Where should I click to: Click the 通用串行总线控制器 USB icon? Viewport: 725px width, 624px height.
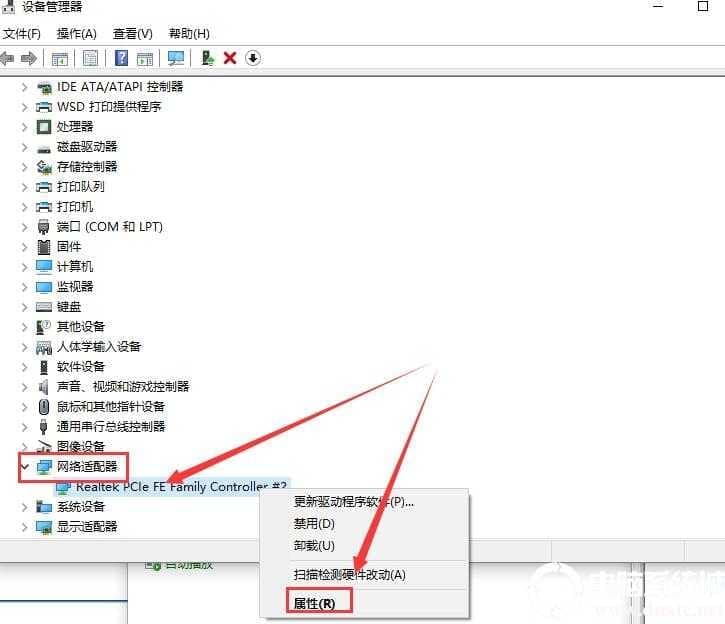pos(43,427)
